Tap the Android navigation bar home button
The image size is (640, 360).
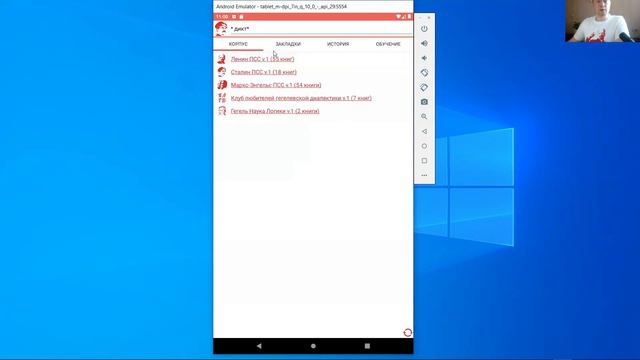pos(313,346)
